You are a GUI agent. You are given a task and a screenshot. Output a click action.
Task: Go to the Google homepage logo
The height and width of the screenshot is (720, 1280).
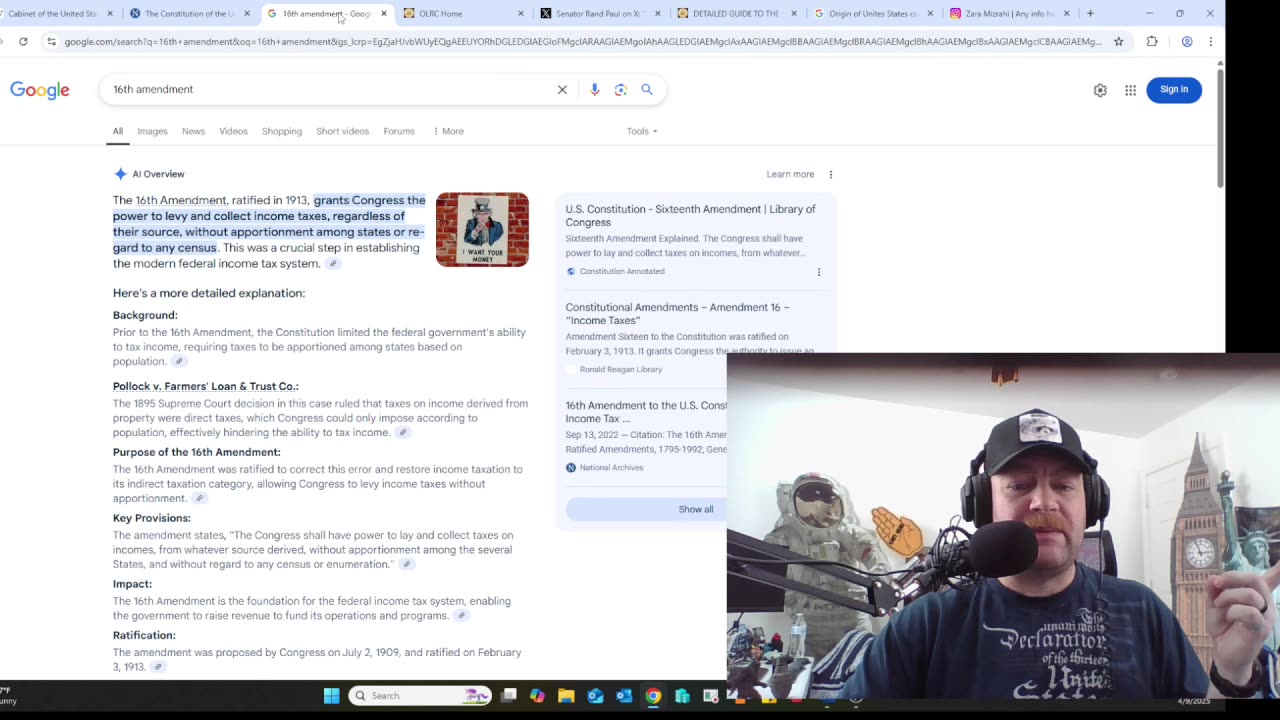click(x=40, y=90)
